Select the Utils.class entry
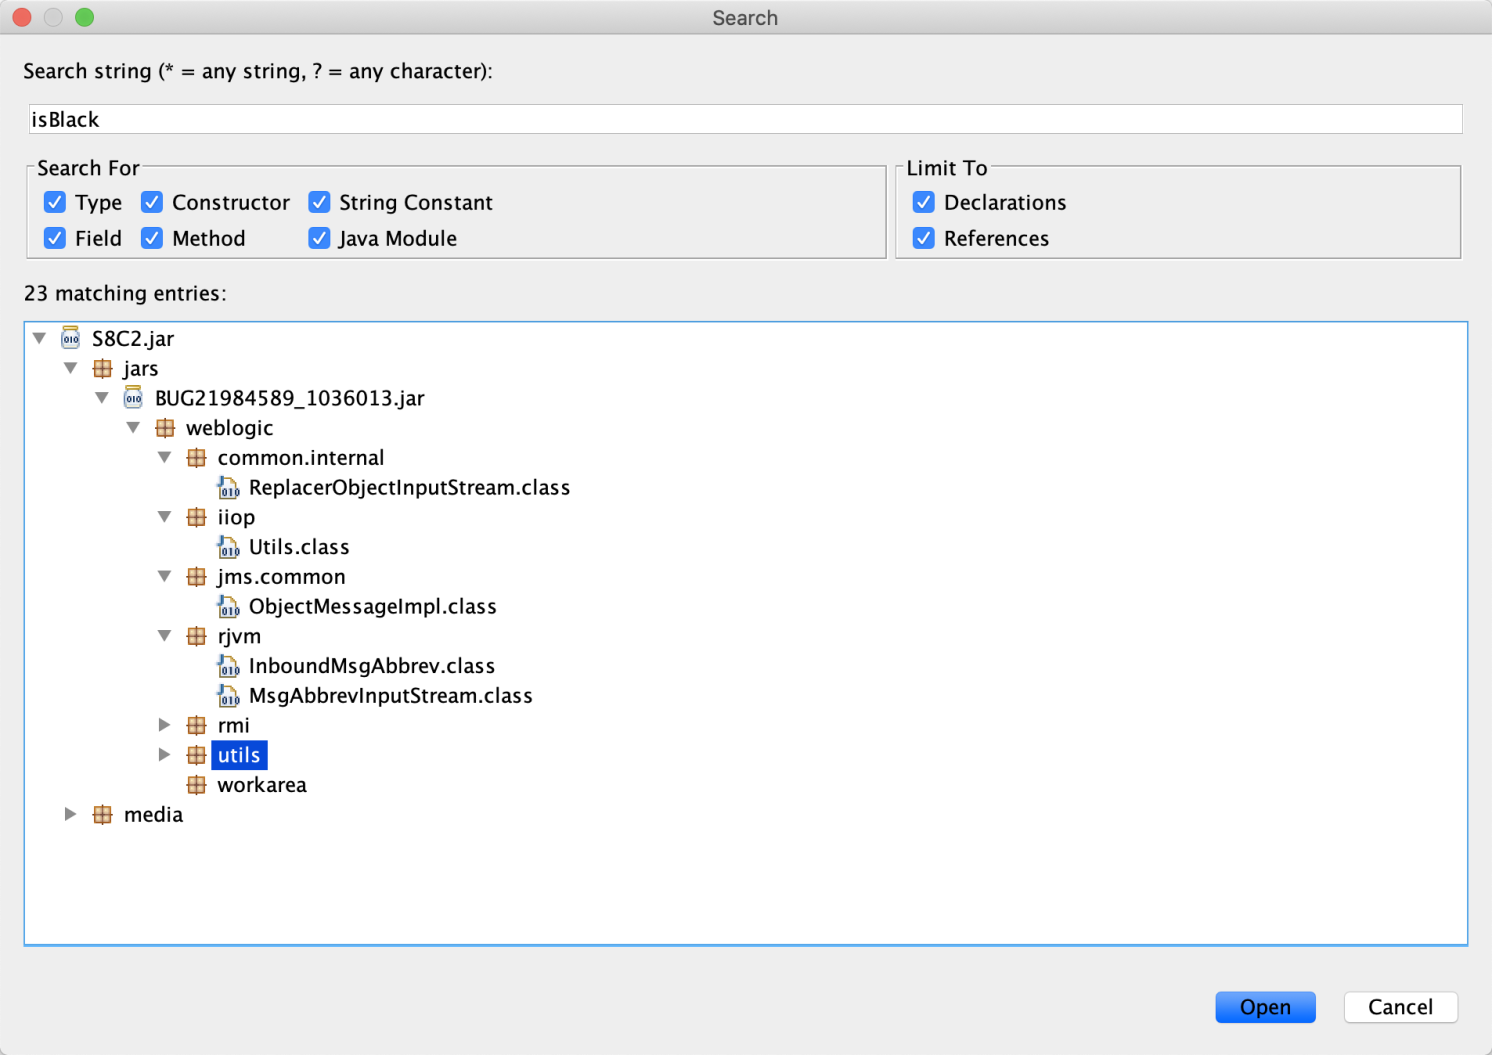The width and height of the screenshot is (1492, 1055). tap(299, 547)
